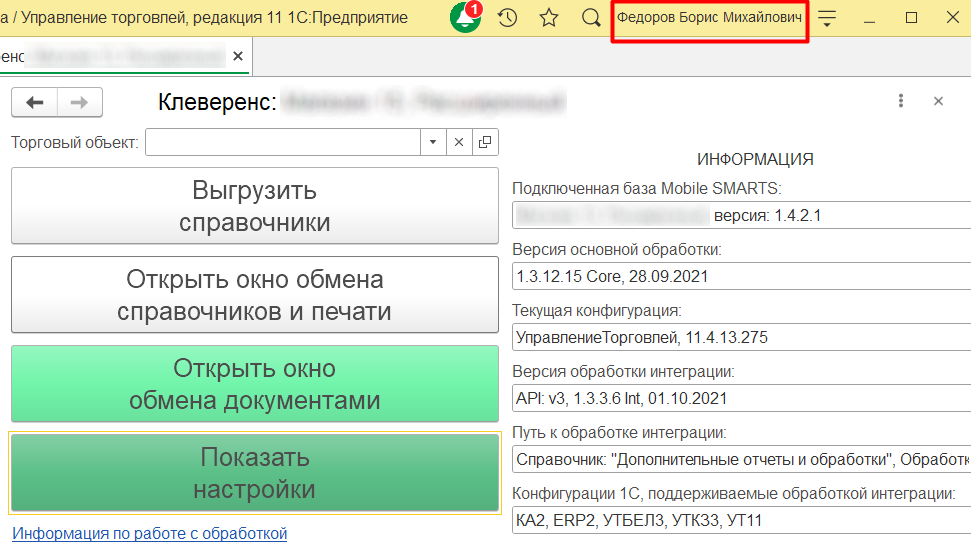Click the search magnifier icon
The width and height of the screenshot is (971, 543).
pyautogui.click(x=591, y=17)
